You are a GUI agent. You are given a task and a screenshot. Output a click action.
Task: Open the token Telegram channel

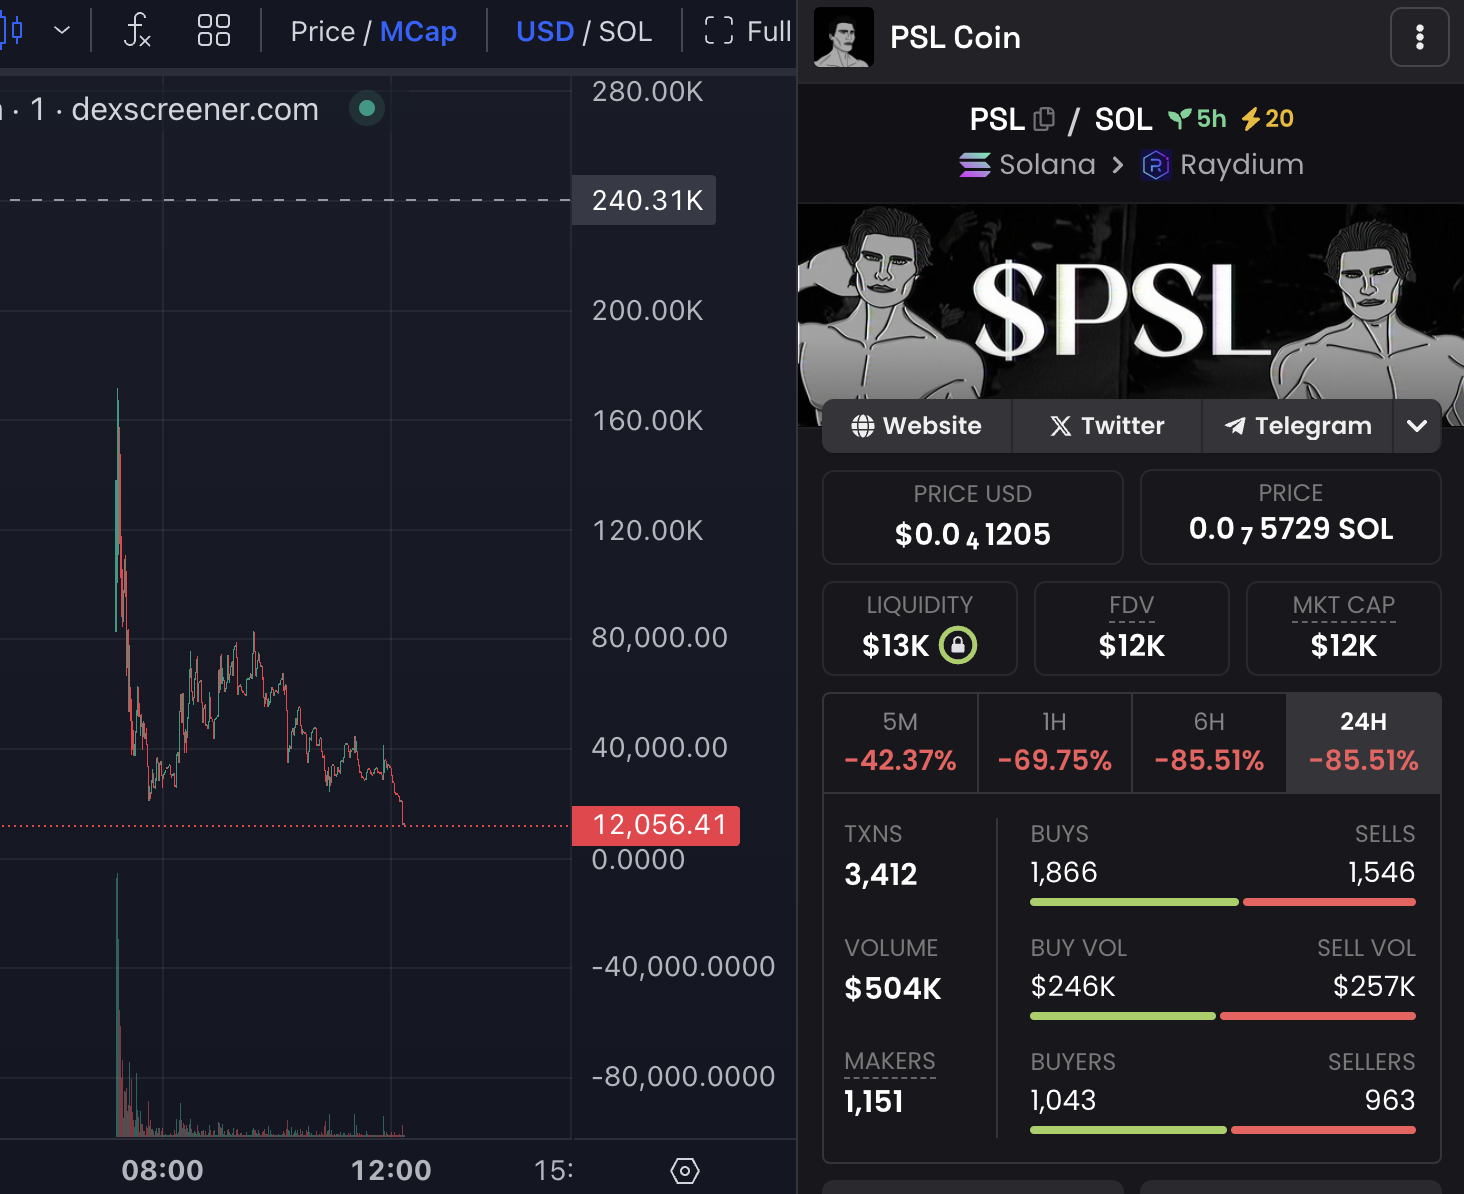click(1298, 426)
